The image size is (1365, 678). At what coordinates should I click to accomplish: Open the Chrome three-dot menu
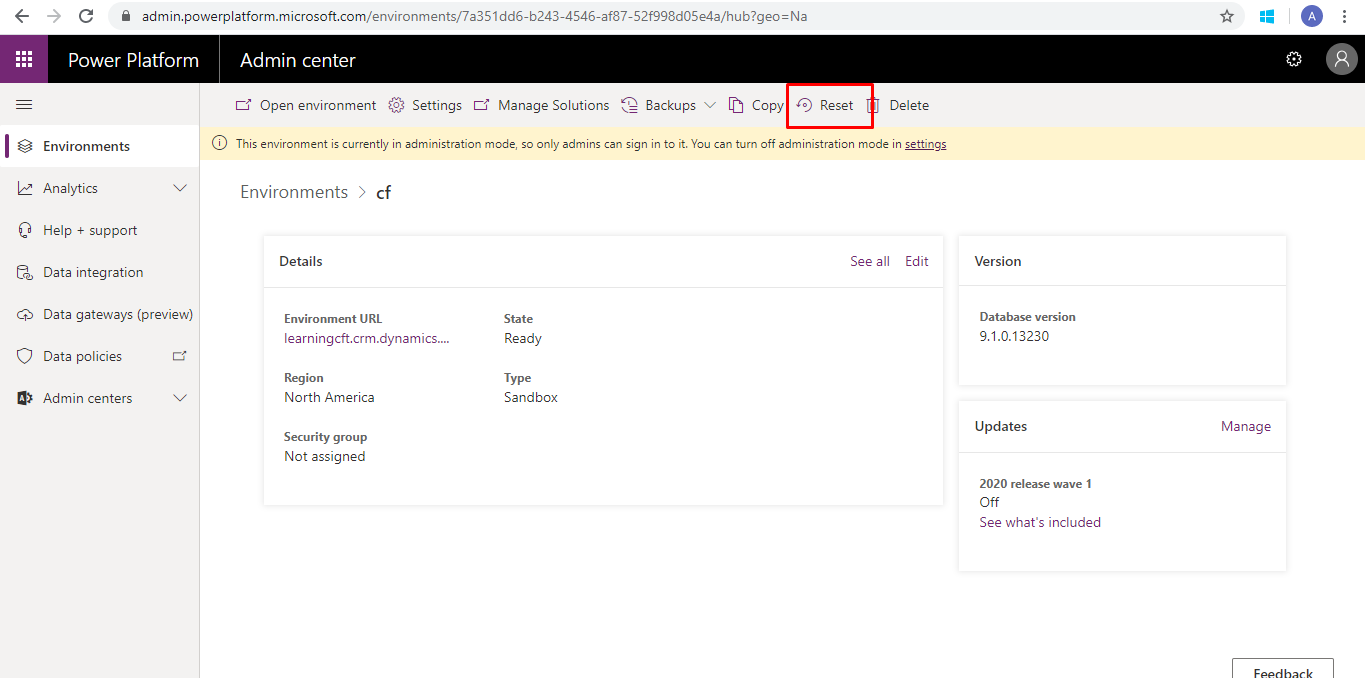point(1344,16)
